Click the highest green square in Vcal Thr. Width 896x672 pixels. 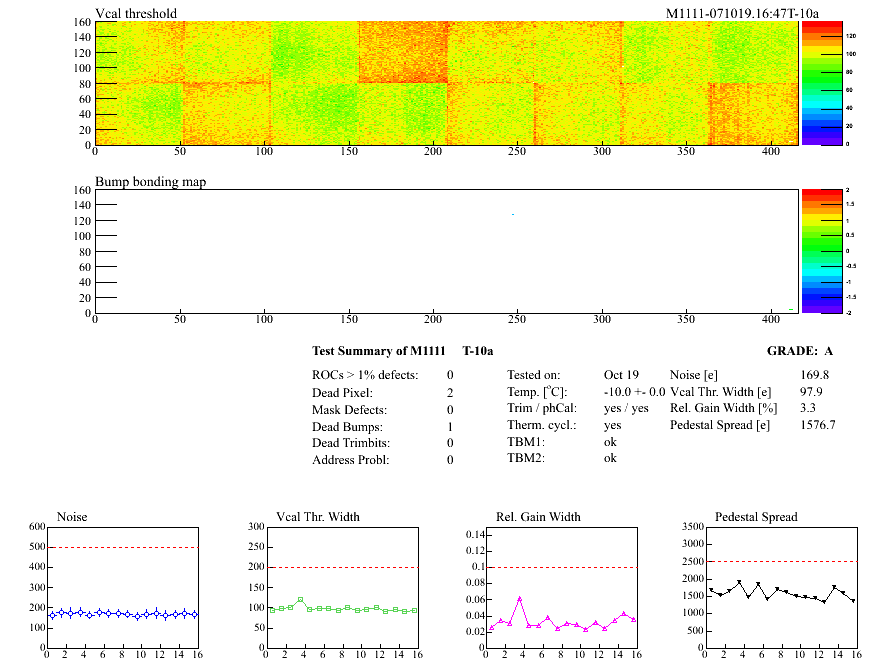(x=300, y=600)
